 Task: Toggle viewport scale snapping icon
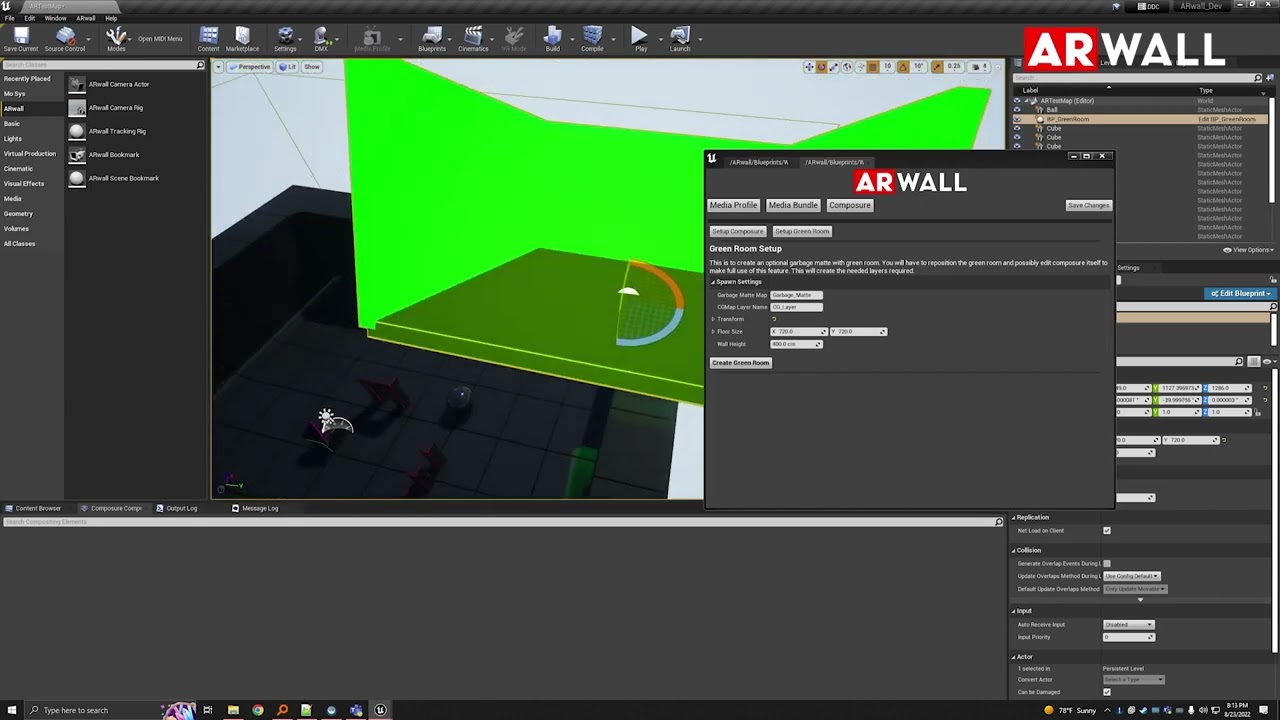point(937,67)
